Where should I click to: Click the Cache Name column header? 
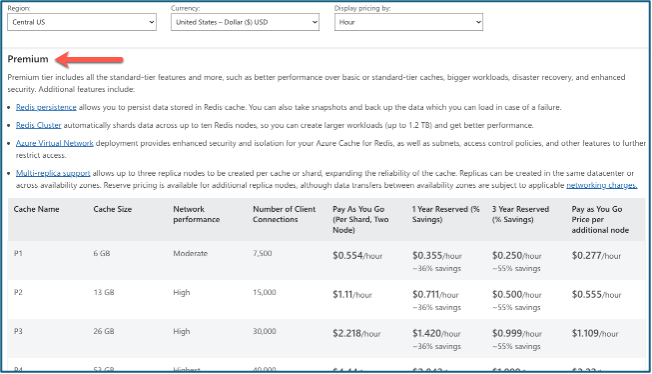[x=36, y=209]
